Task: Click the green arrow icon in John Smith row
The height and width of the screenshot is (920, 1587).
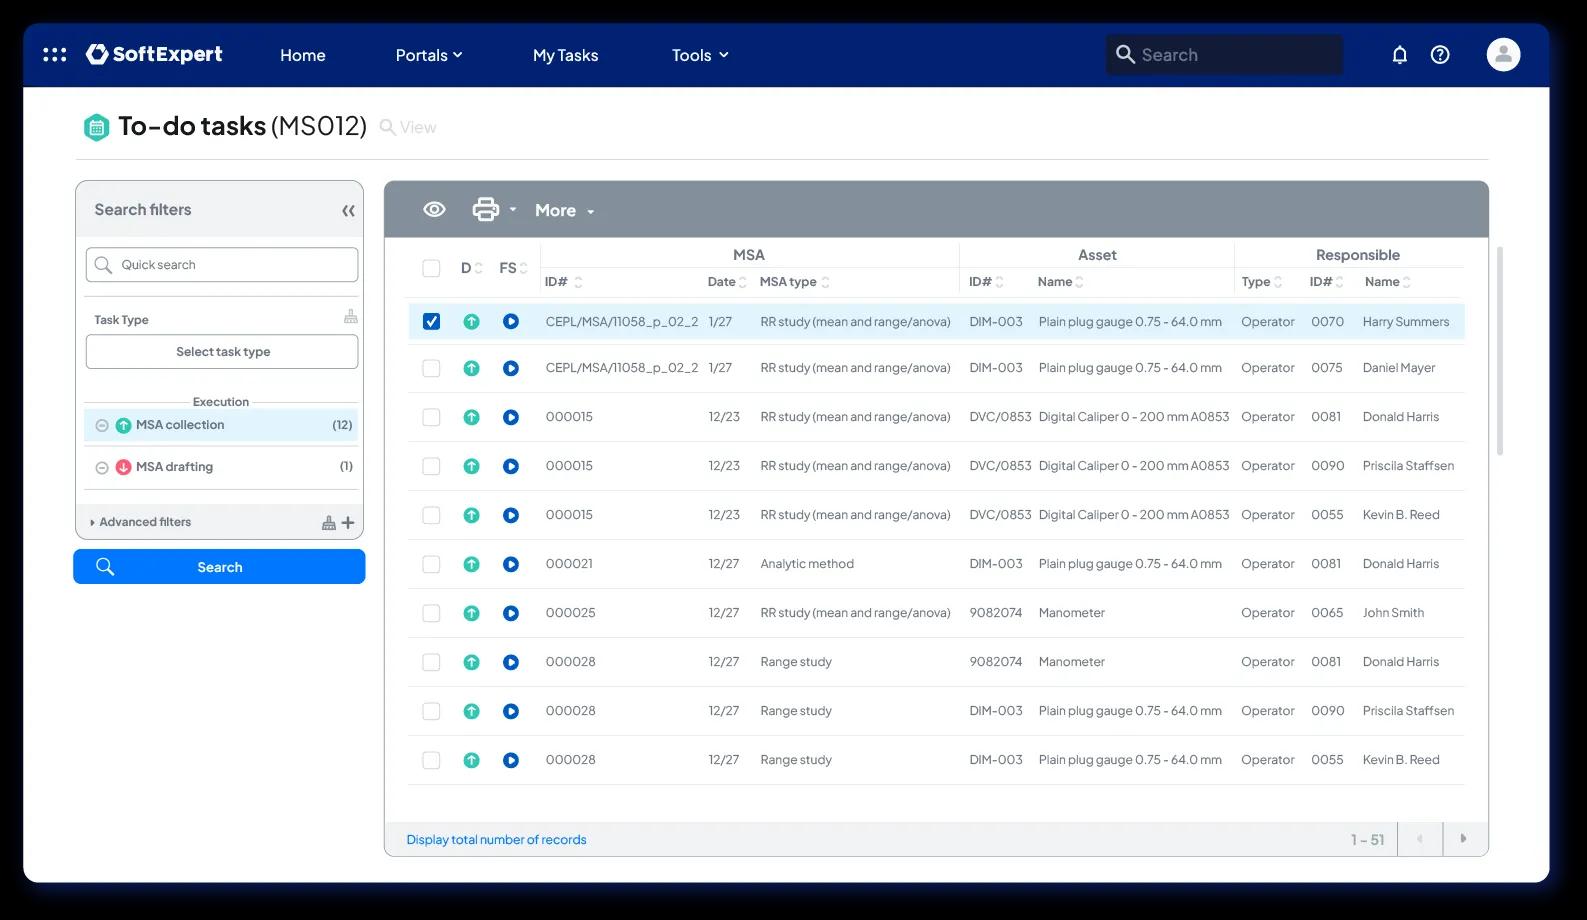Action: click(471, 613)
